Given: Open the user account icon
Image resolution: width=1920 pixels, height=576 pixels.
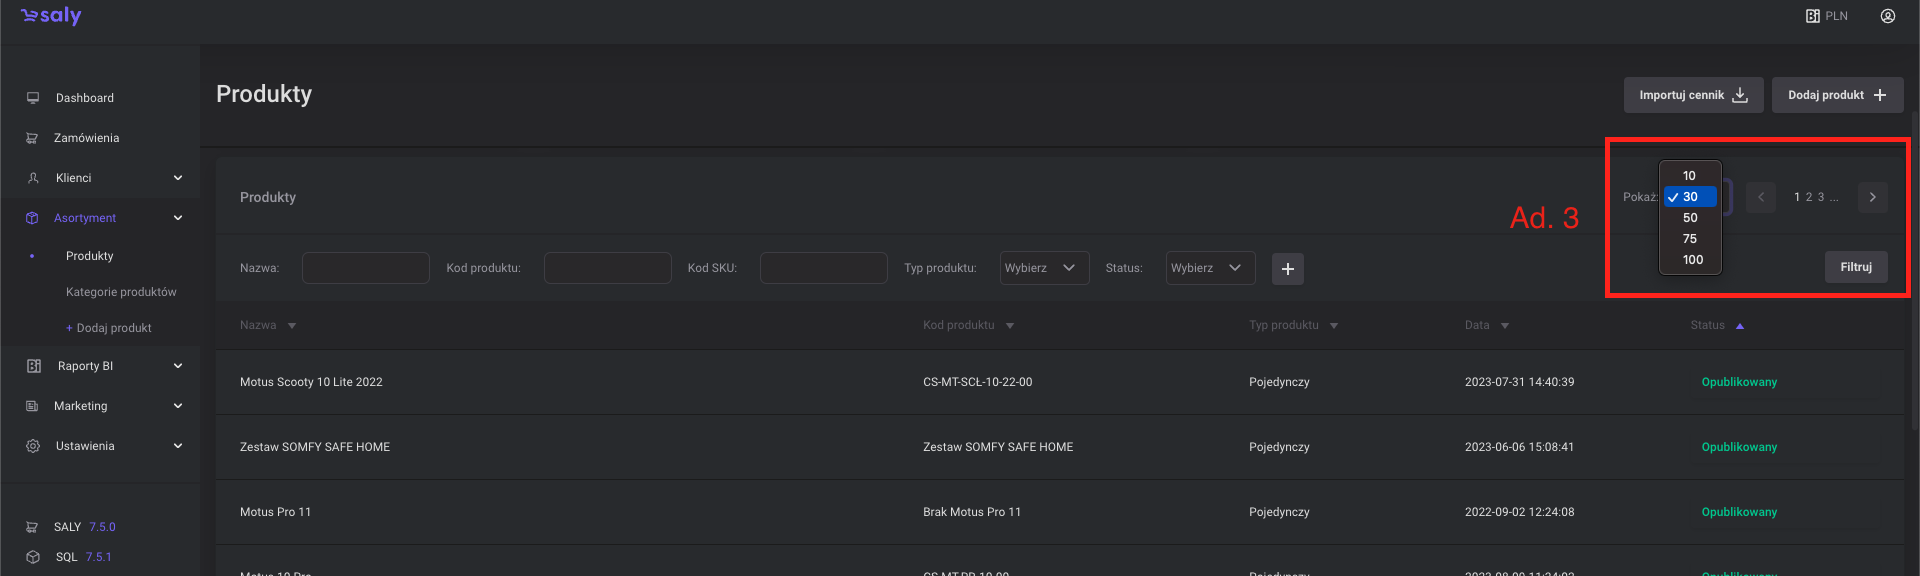Looking at the screenshot, I should [x=1887, y=16].
